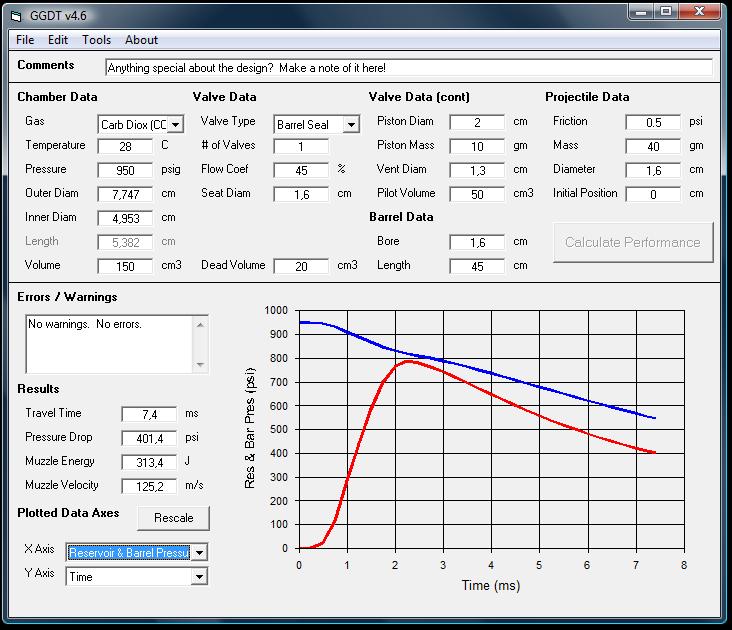
Task: Click the GGDT app icon in title bar
Action: [x=16, y=14]
